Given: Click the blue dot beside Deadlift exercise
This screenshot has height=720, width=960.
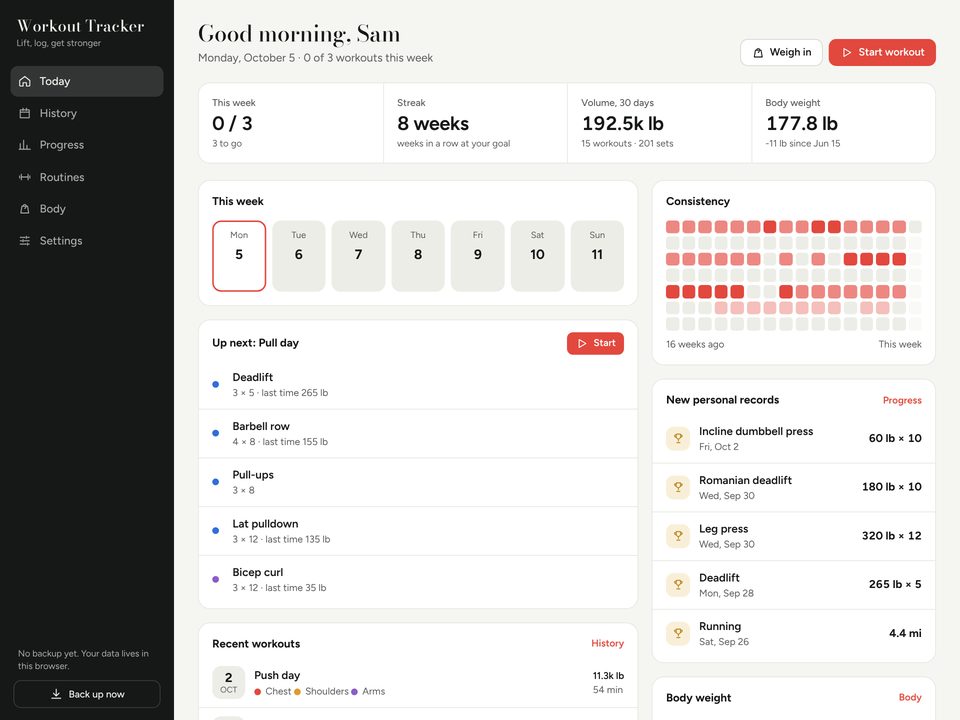Looking at the screenshot, I should click(216, 384).
